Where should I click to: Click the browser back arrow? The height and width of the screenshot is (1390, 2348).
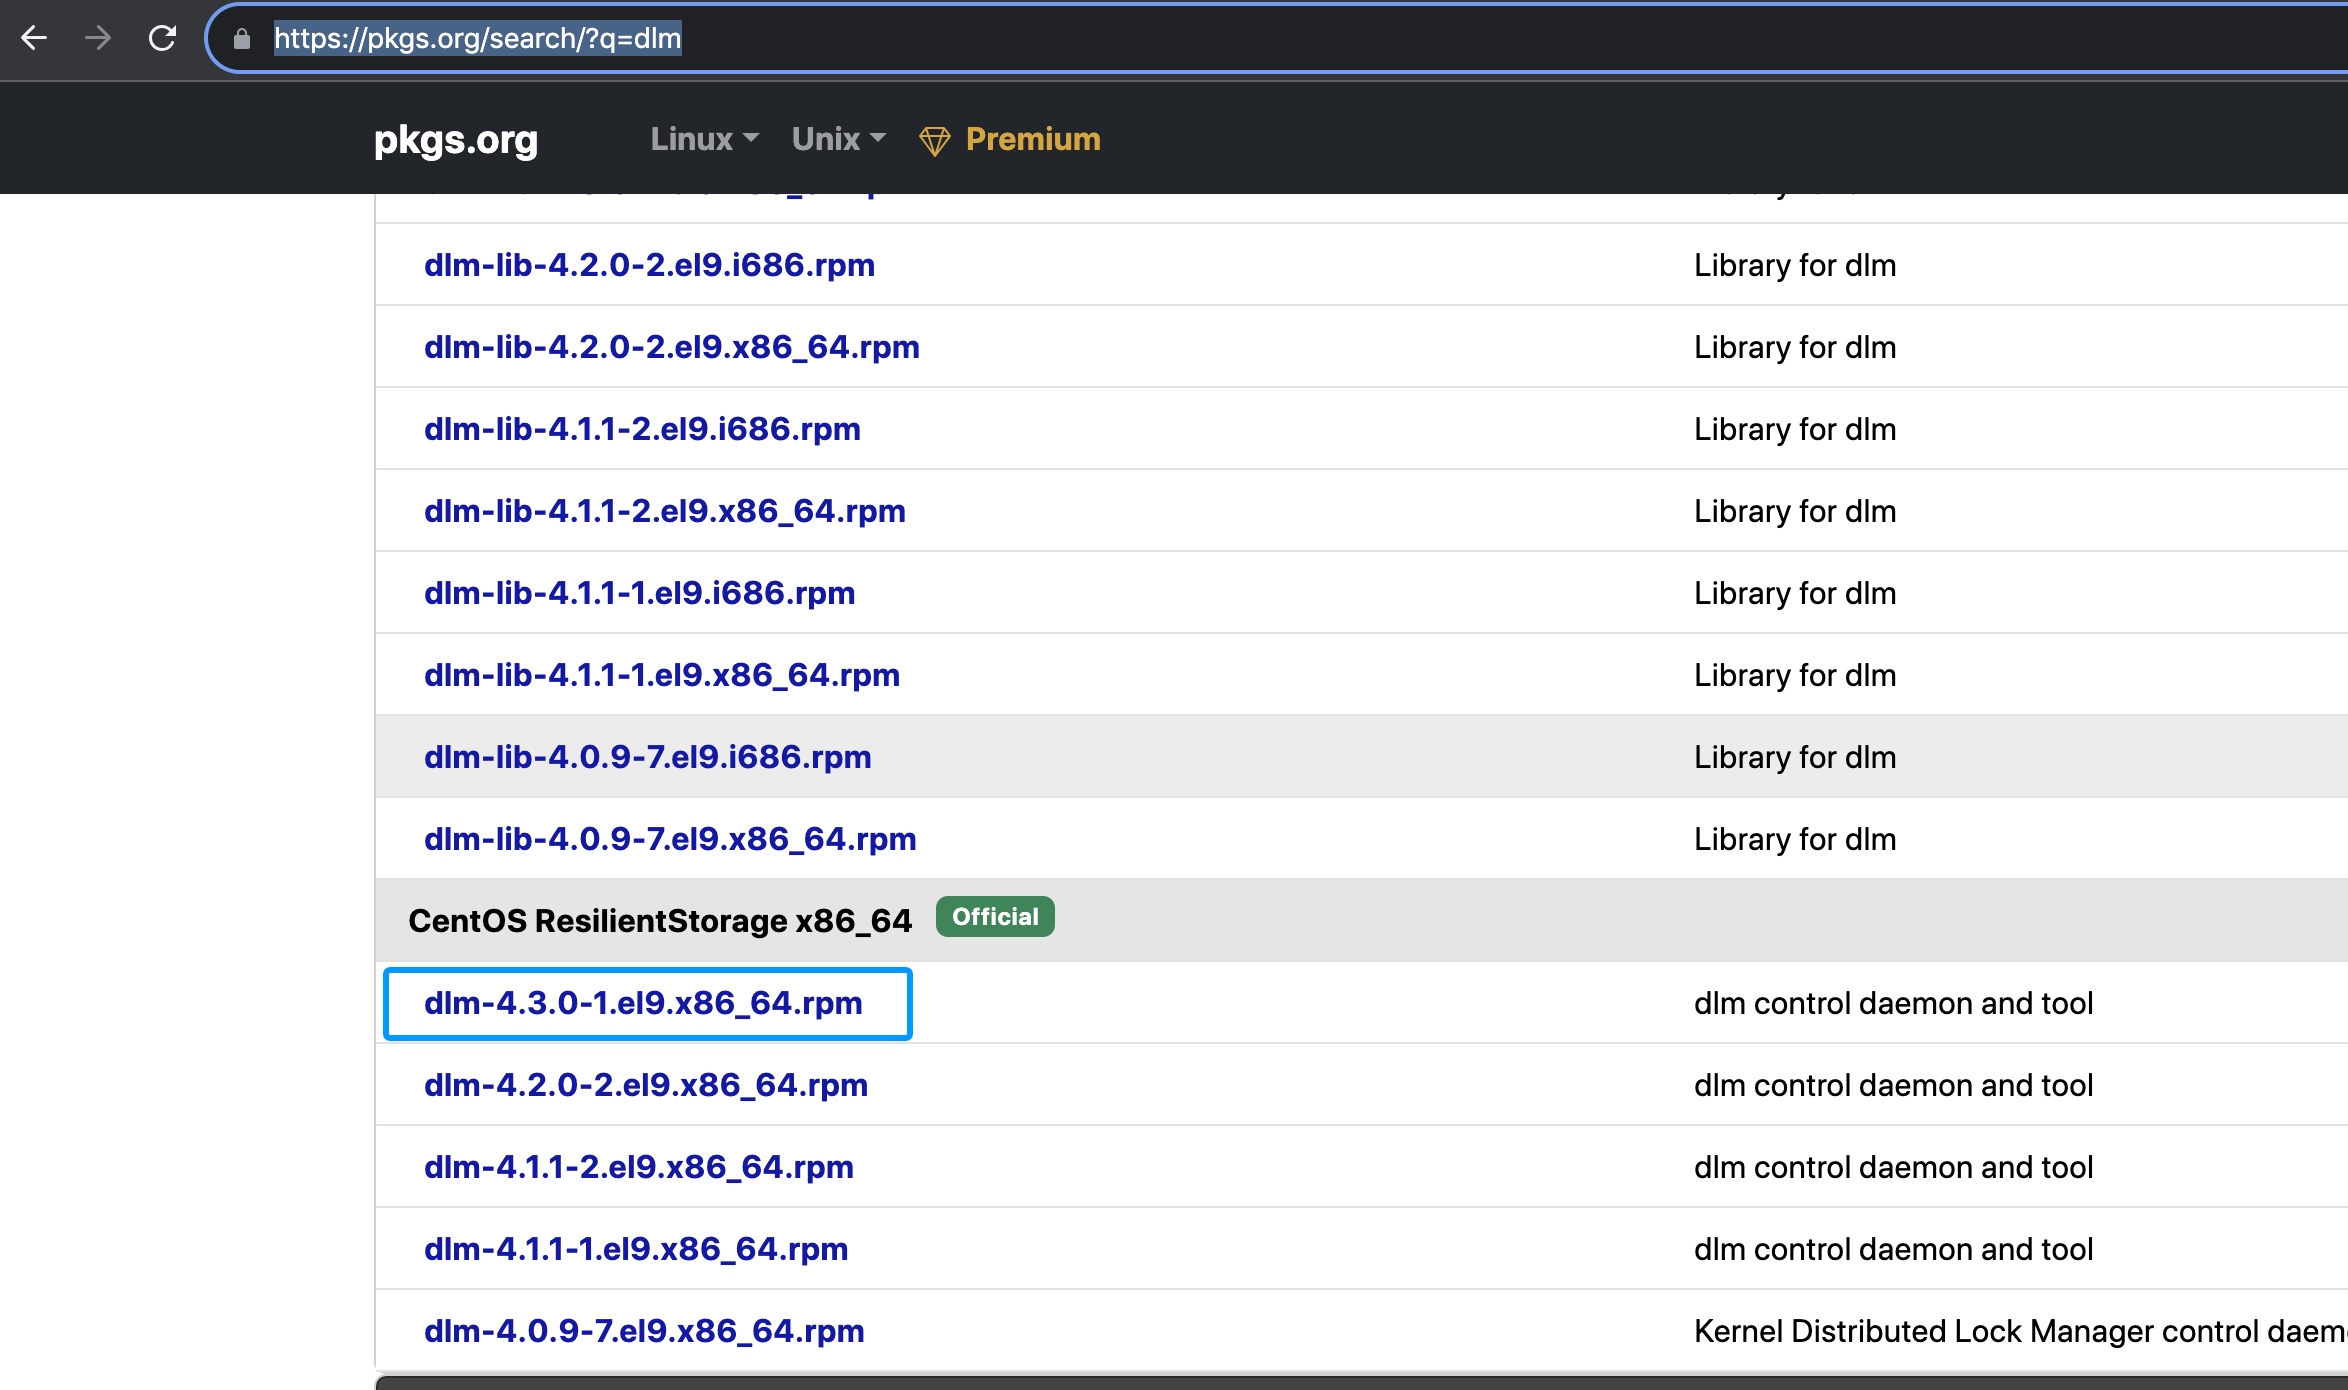coord(34,38)
